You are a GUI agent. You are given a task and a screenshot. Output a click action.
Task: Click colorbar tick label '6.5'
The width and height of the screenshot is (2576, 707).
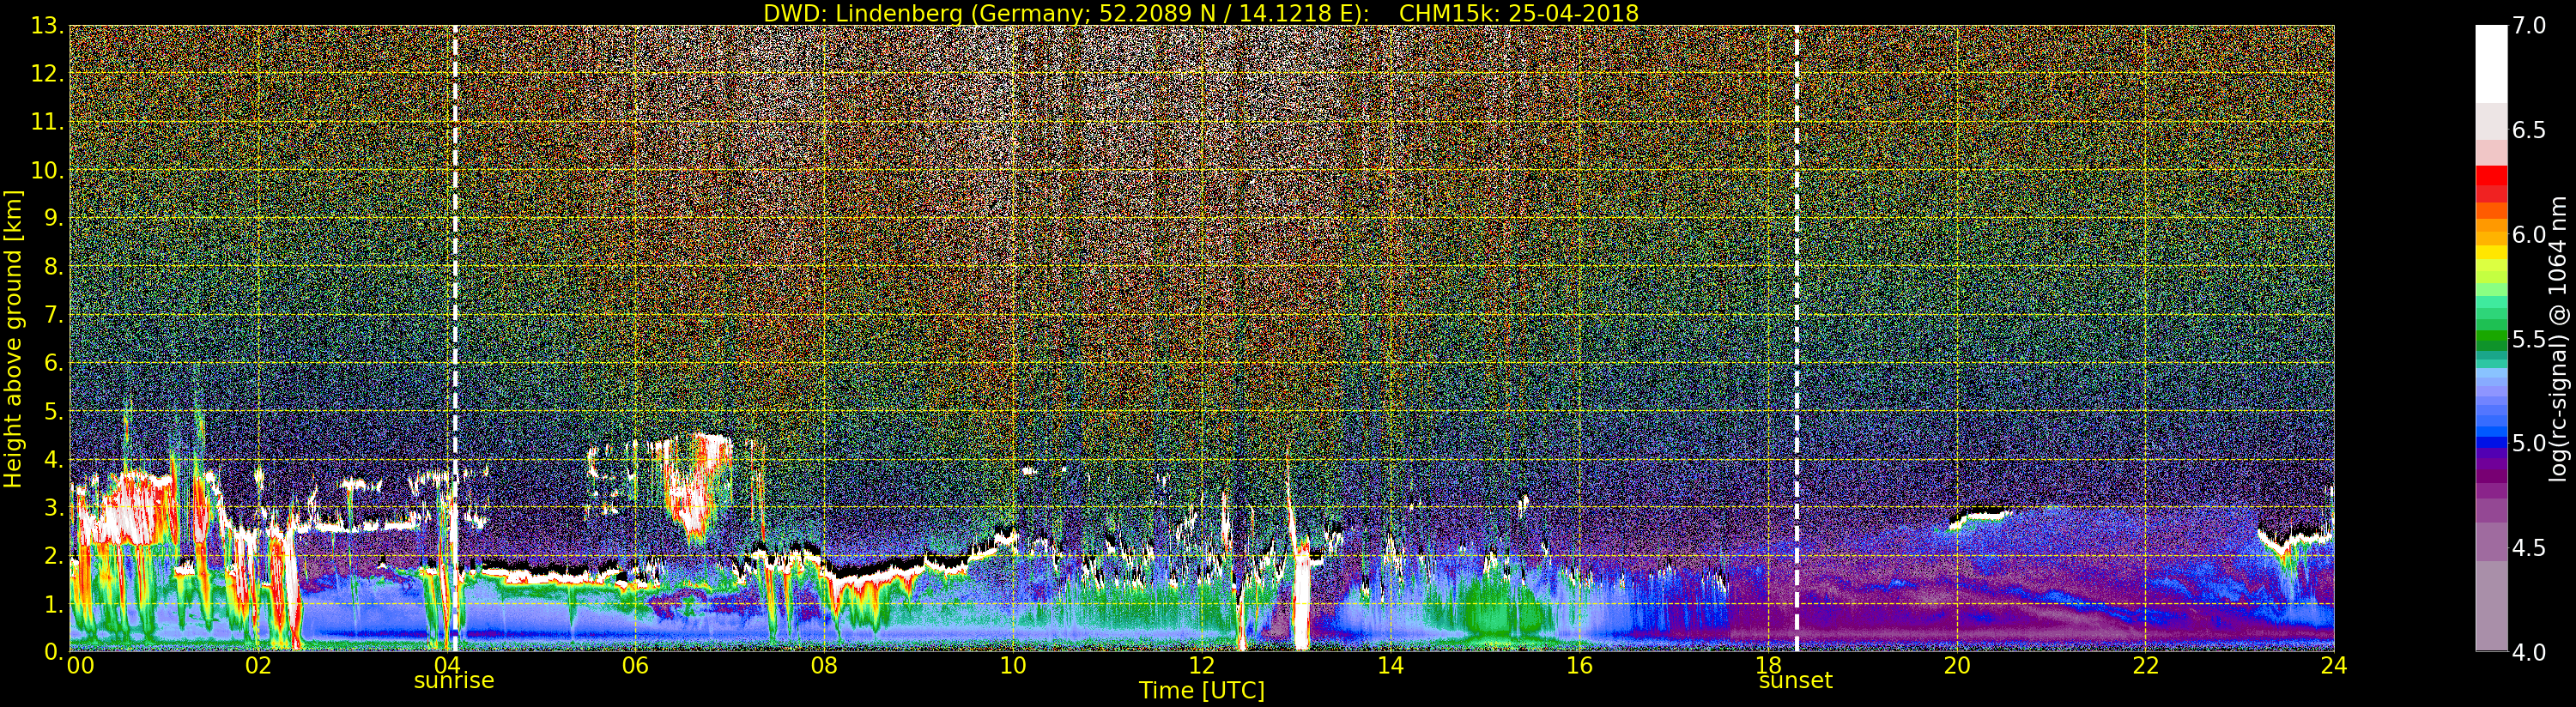[x=2529, y=130]
